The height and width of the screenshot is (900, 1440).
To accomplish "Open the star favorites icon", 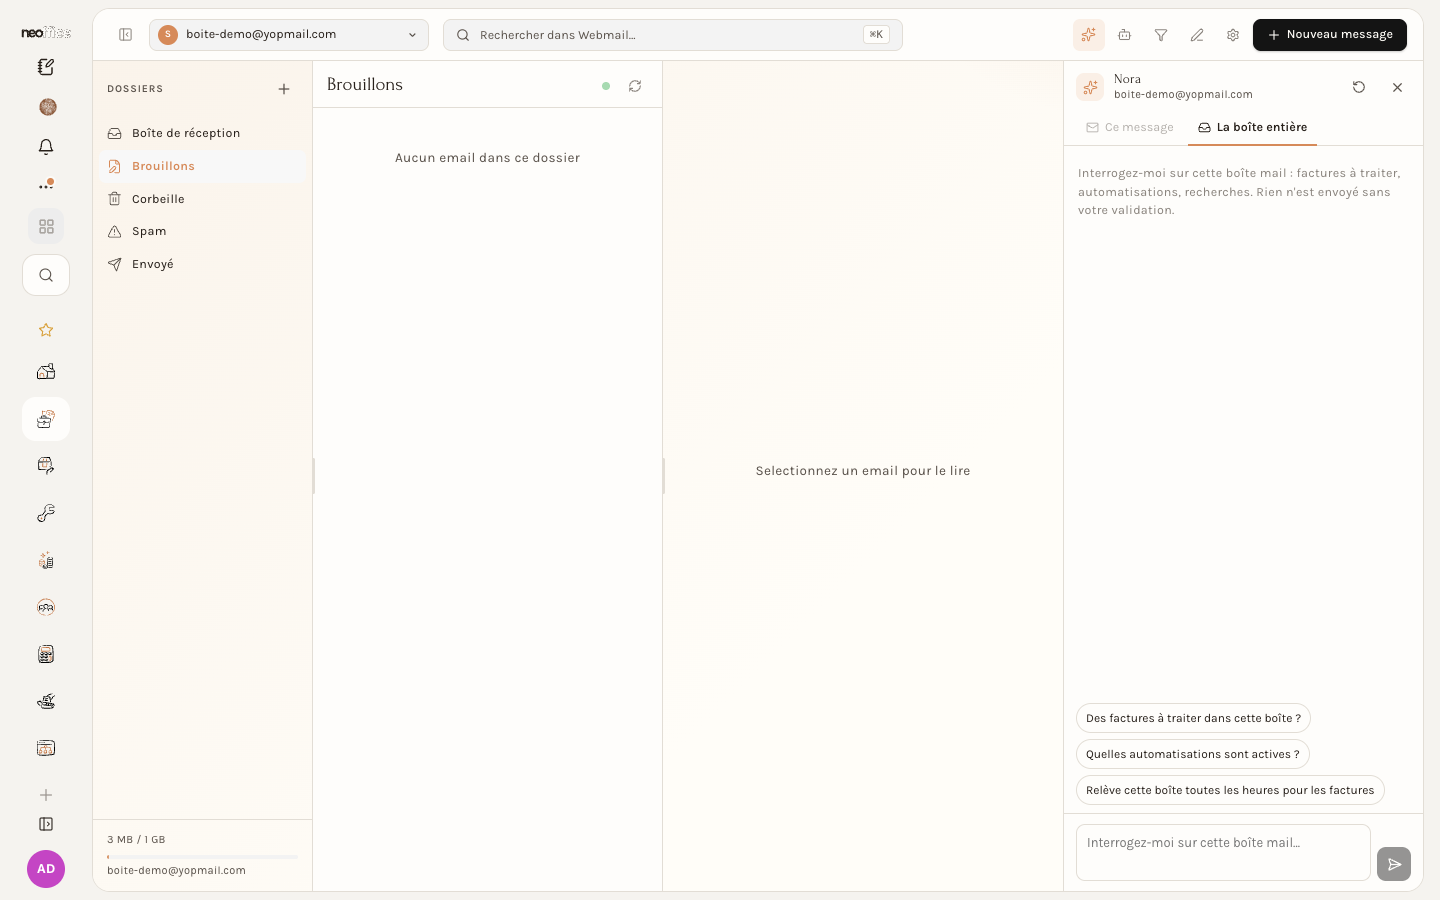I will [x=46, y=330].
